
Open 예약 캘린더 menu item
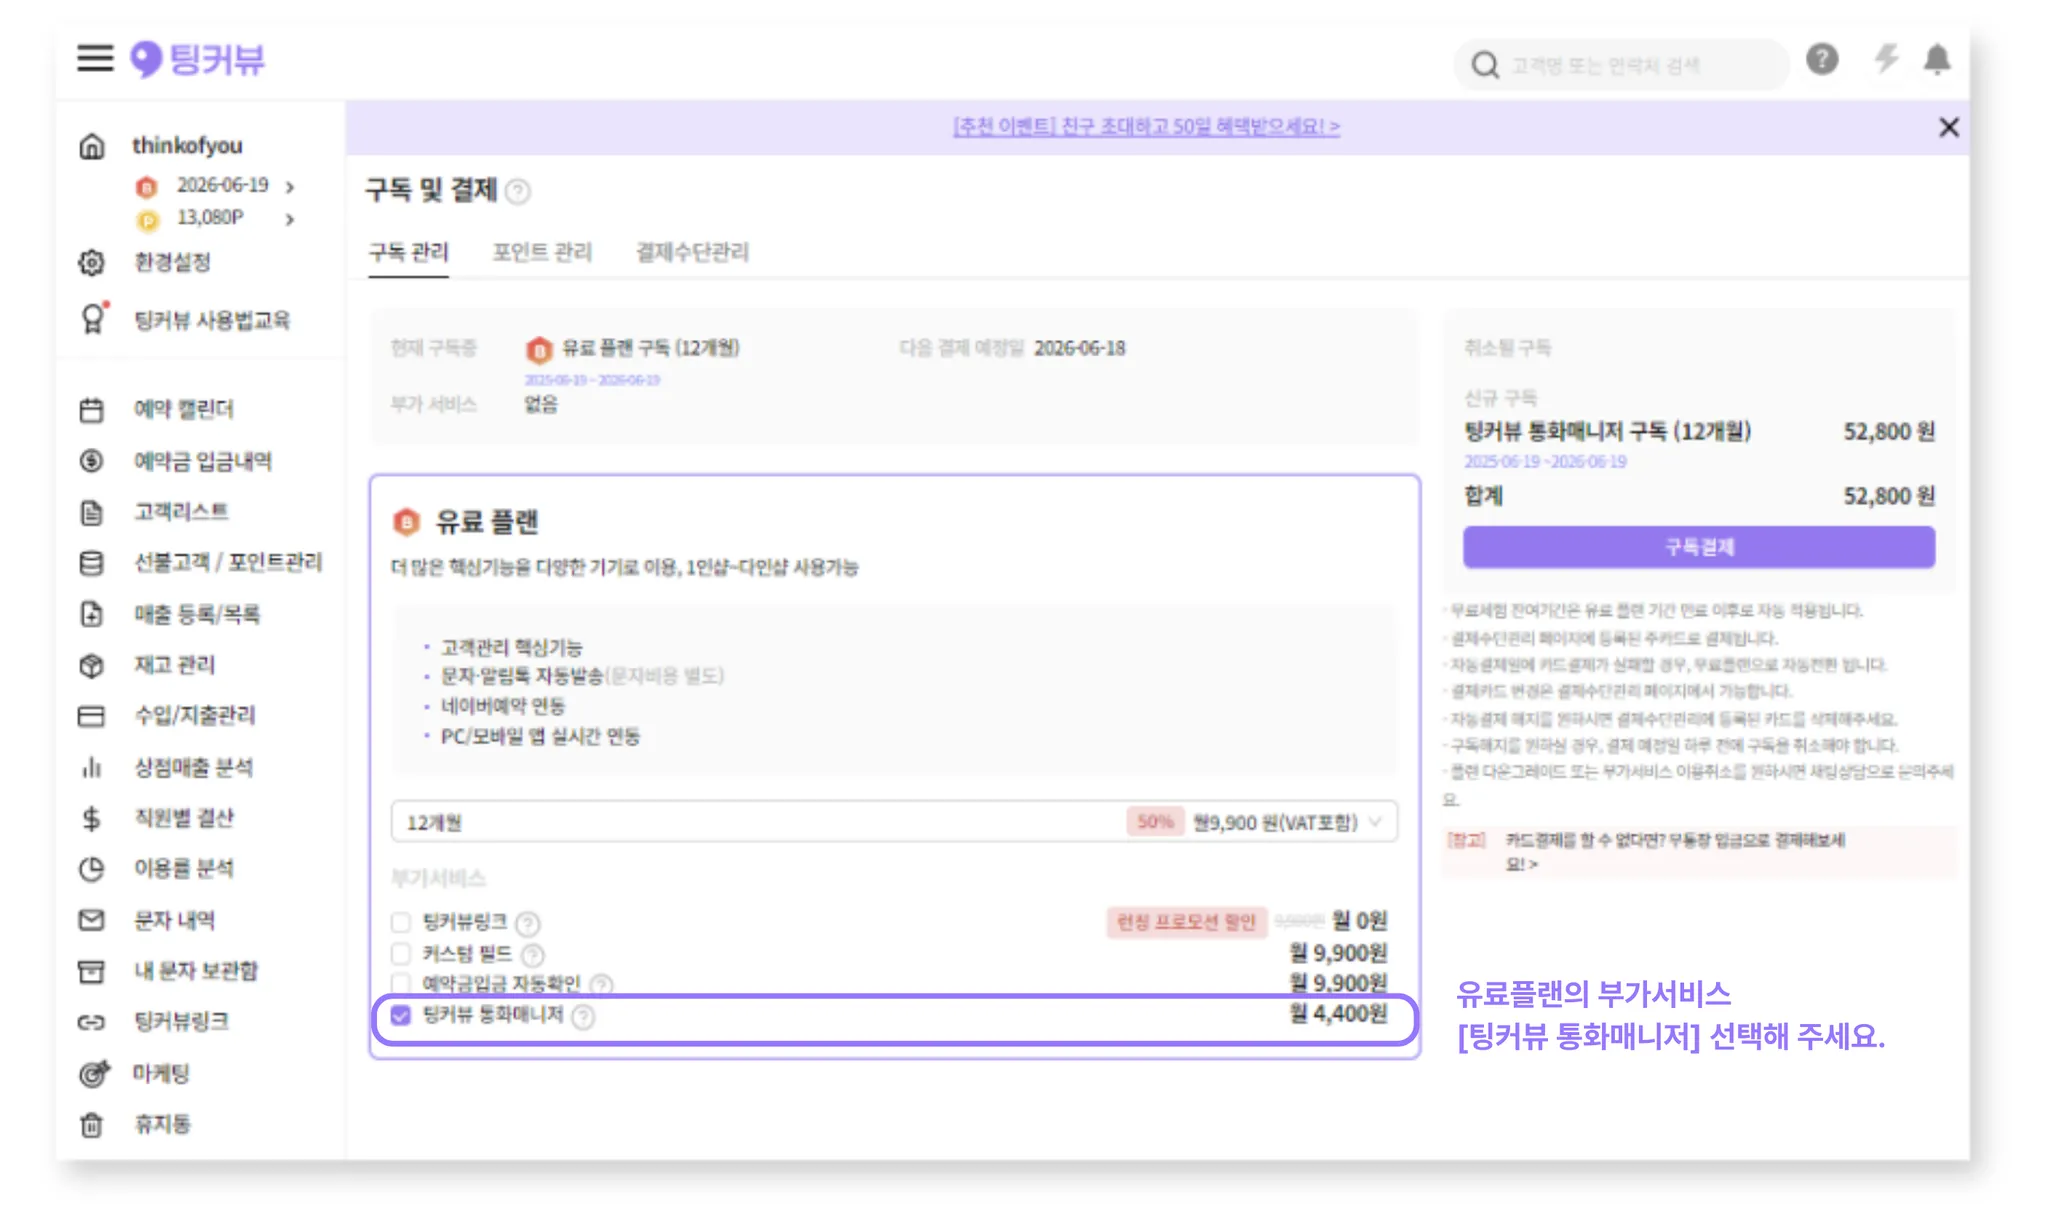click(x=184, y=409)
